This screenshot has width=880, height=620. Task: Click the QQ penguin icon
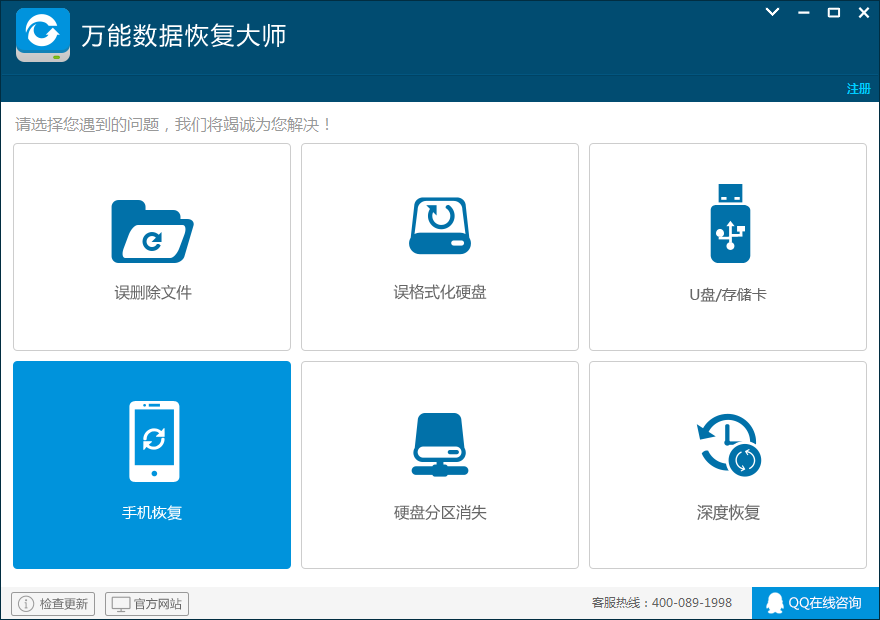tap(774, 603)
